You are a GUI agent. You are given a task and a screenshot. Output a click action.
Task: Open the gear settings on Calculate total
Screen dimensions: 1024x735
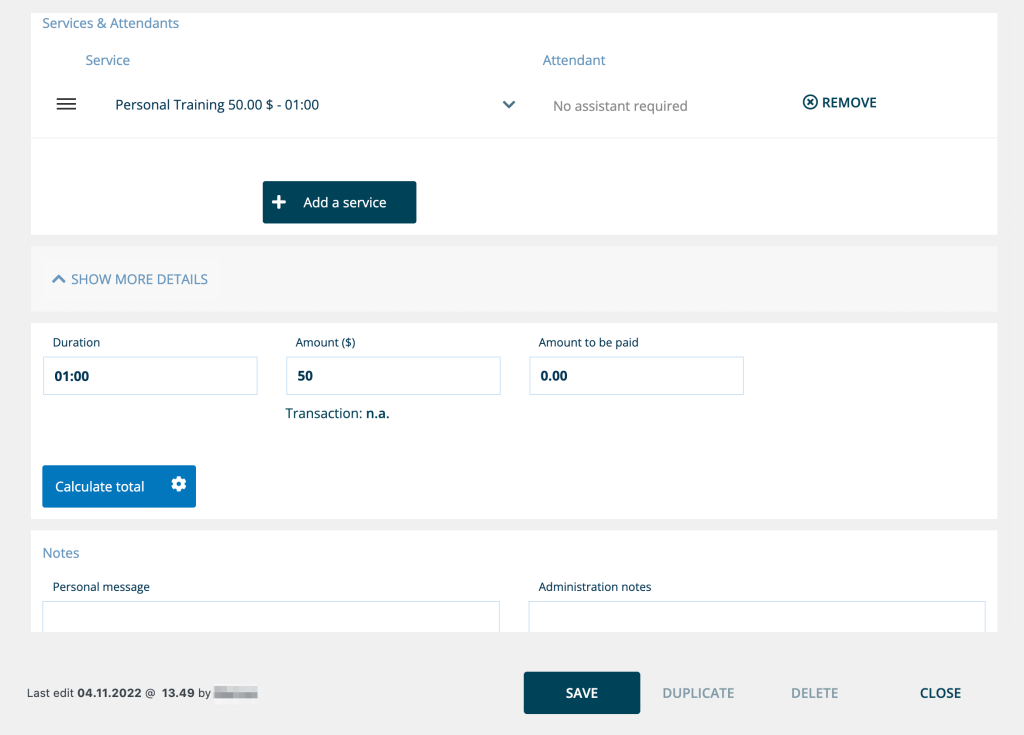(178, 485)
